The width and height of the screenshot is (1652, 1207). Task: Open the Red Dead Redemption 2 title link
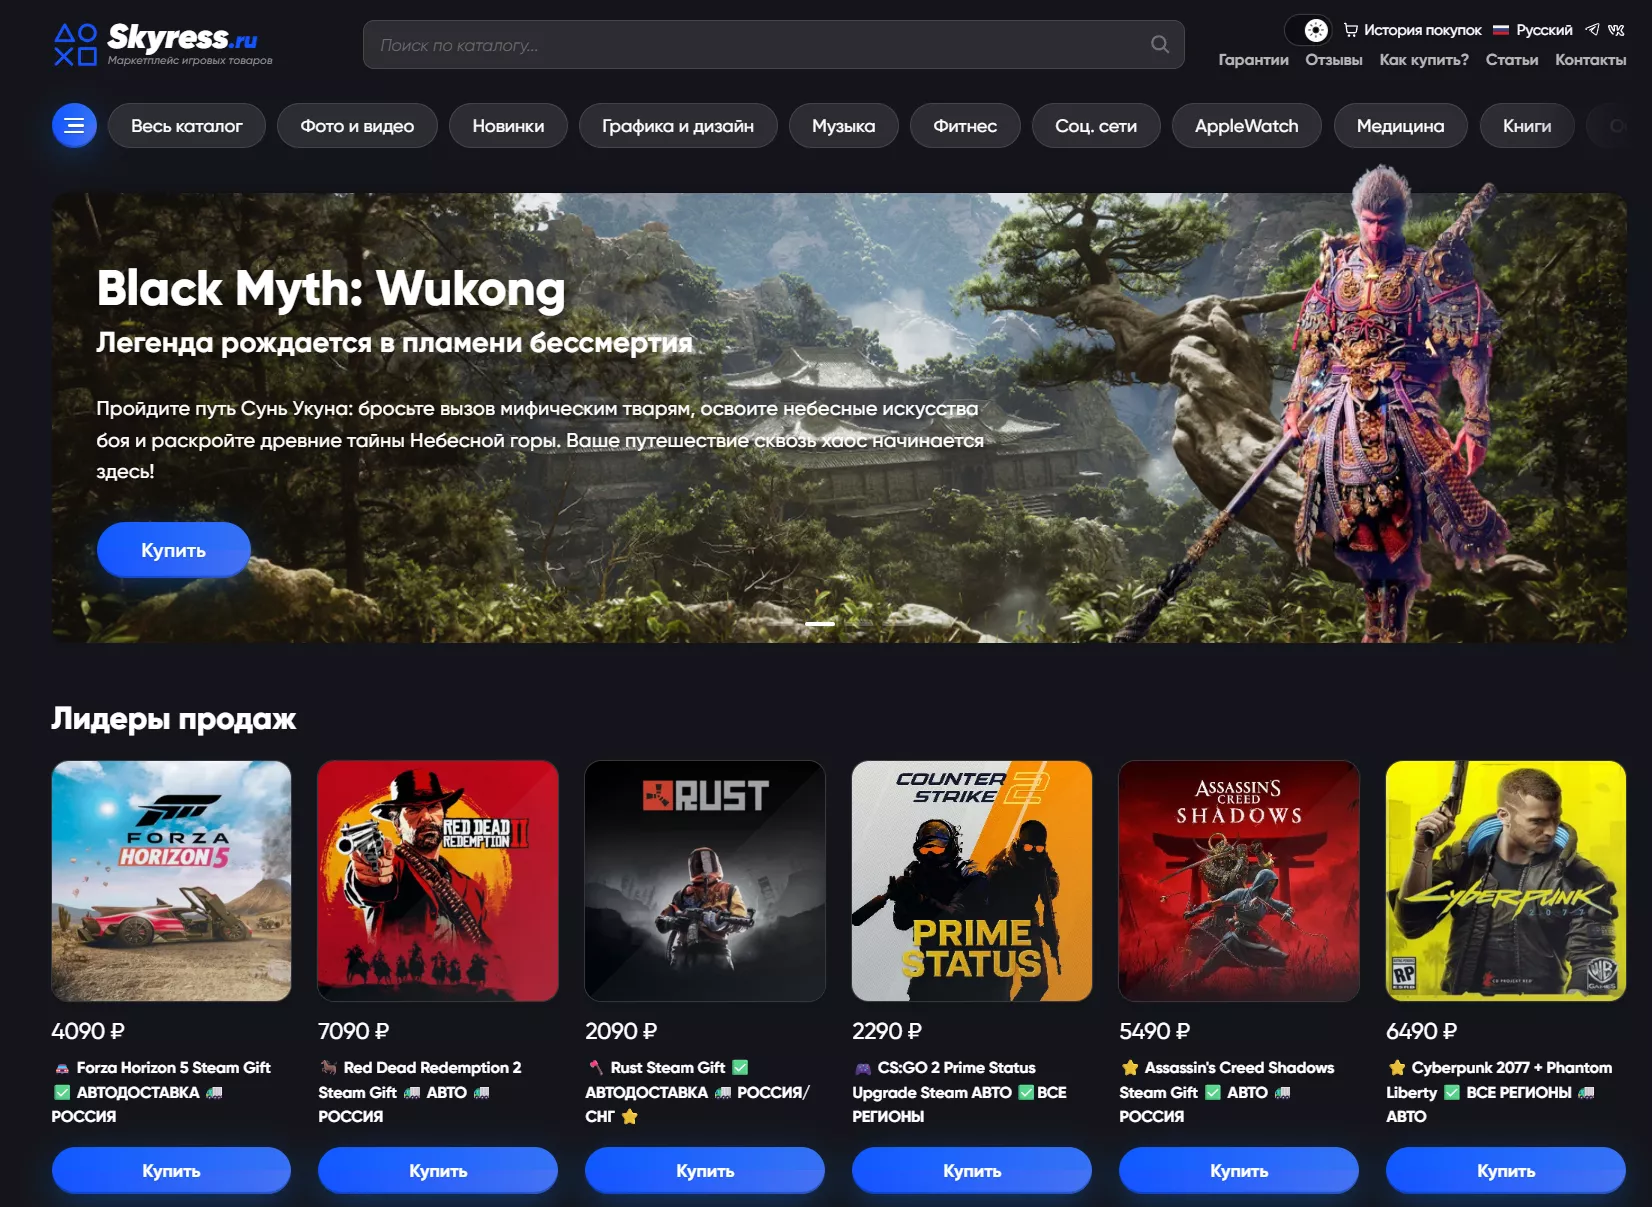click(421, 1092)
